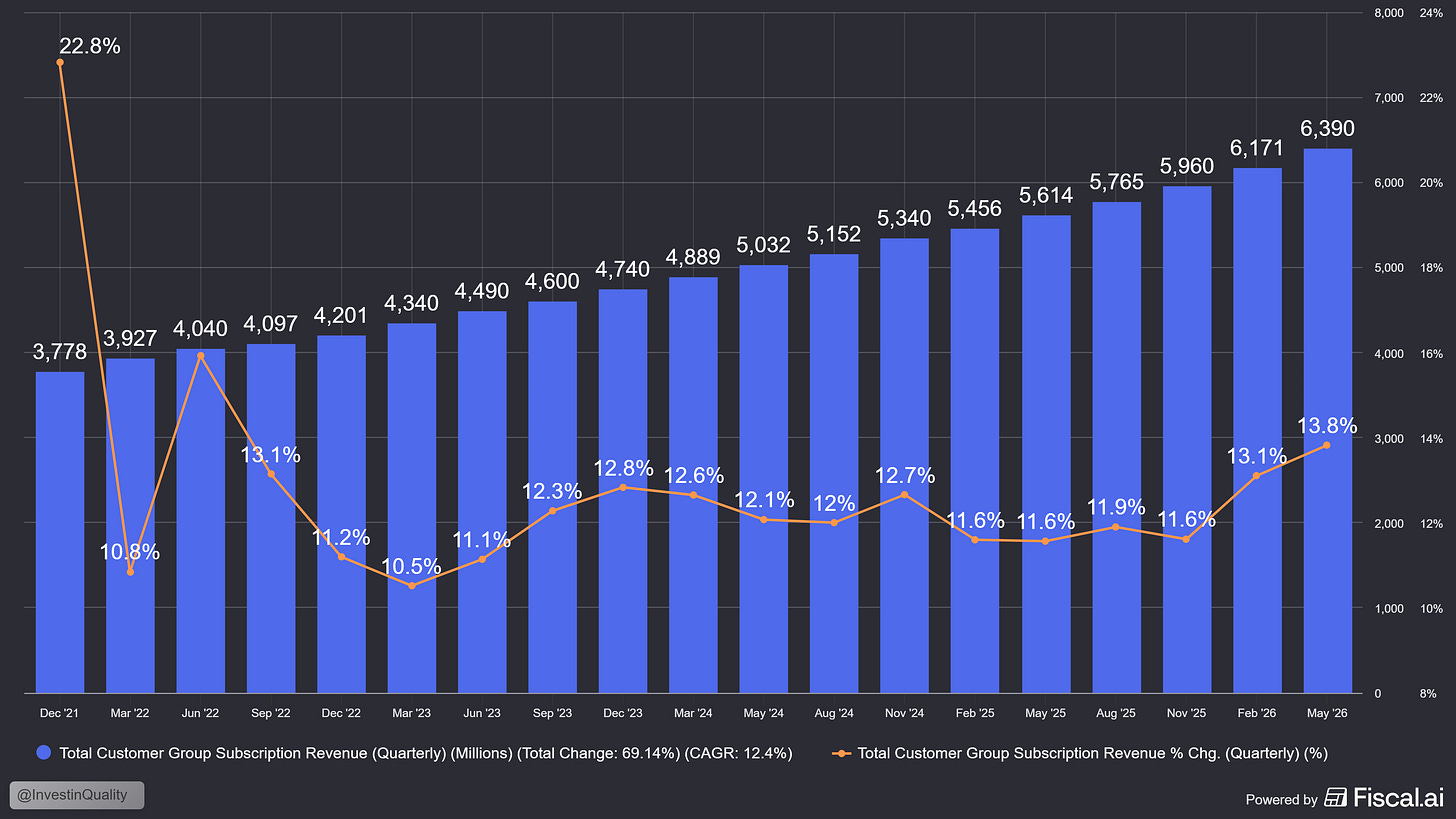This screenshot has height=819, width=1456.
Task: Click the blue bar for Dec '22
Action: pos(341,514)
